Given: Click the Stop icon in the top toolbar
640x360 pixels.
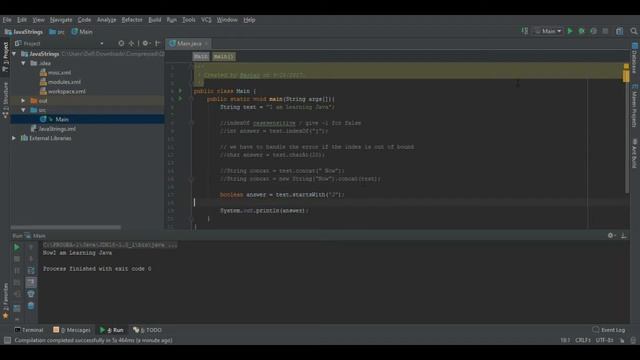Looking at the screenshot, I should point(605,31).
